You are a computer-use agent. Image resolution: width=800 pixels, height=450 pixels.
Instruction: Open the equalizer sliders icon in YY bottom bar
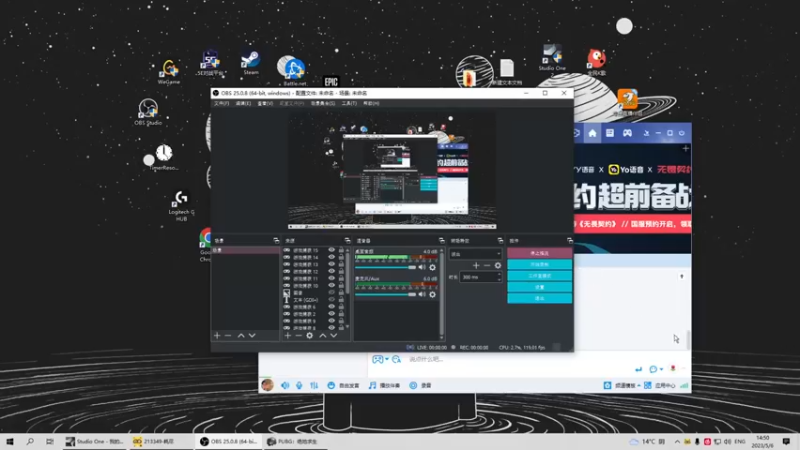(x=314, y=385)
